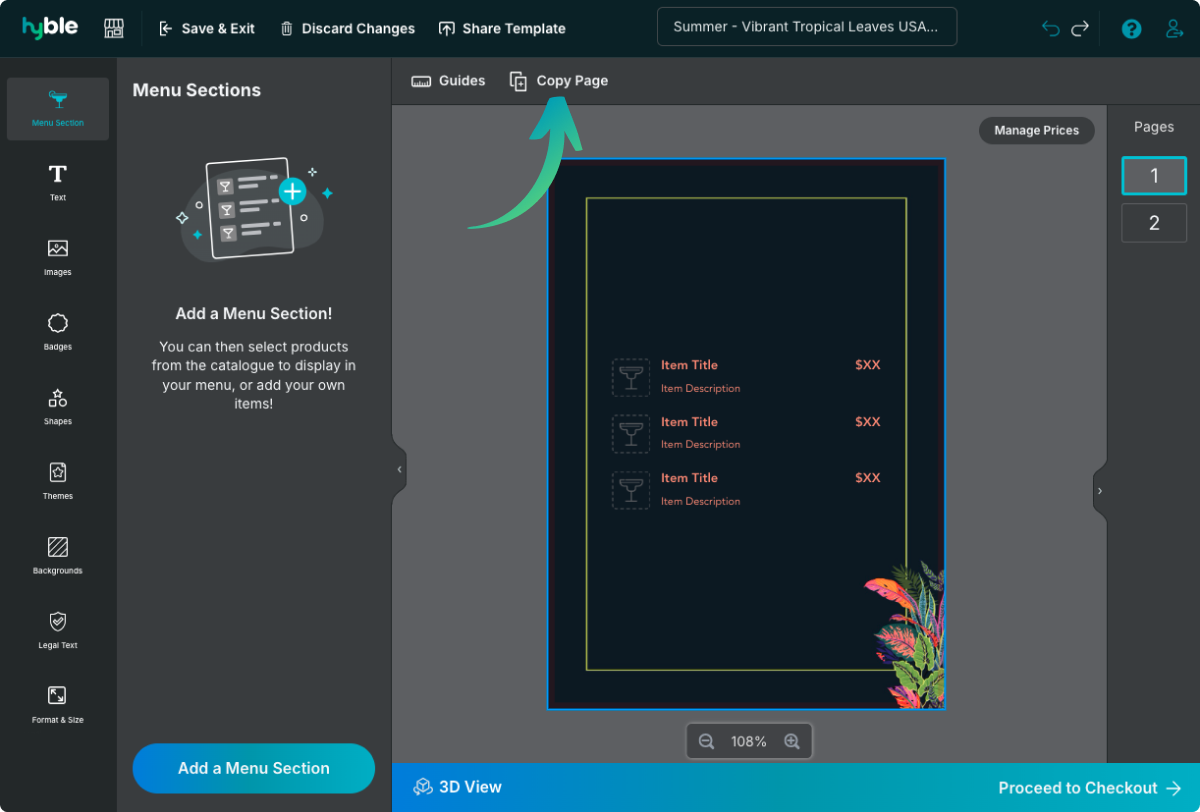Select the Badges sidebar icon
Viewport: 1200px width, 812px height.
coord(58,331)
